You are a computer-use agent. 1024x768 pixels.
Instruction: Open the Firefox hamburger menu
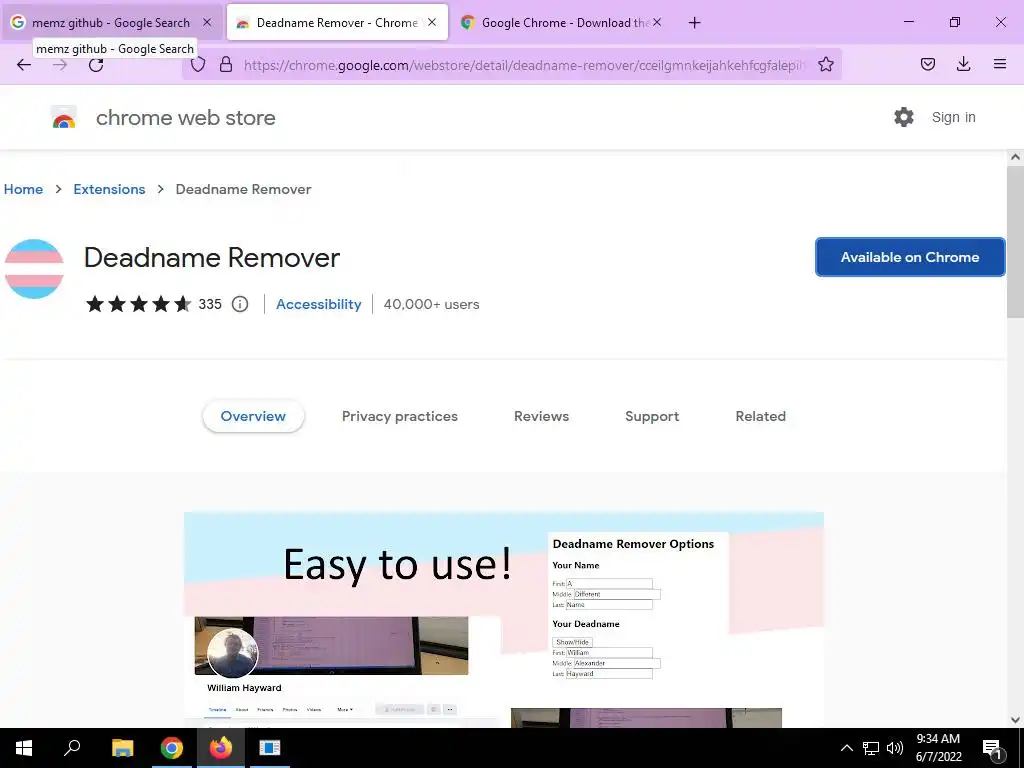pyautogui.click(x=1000, y=64)
